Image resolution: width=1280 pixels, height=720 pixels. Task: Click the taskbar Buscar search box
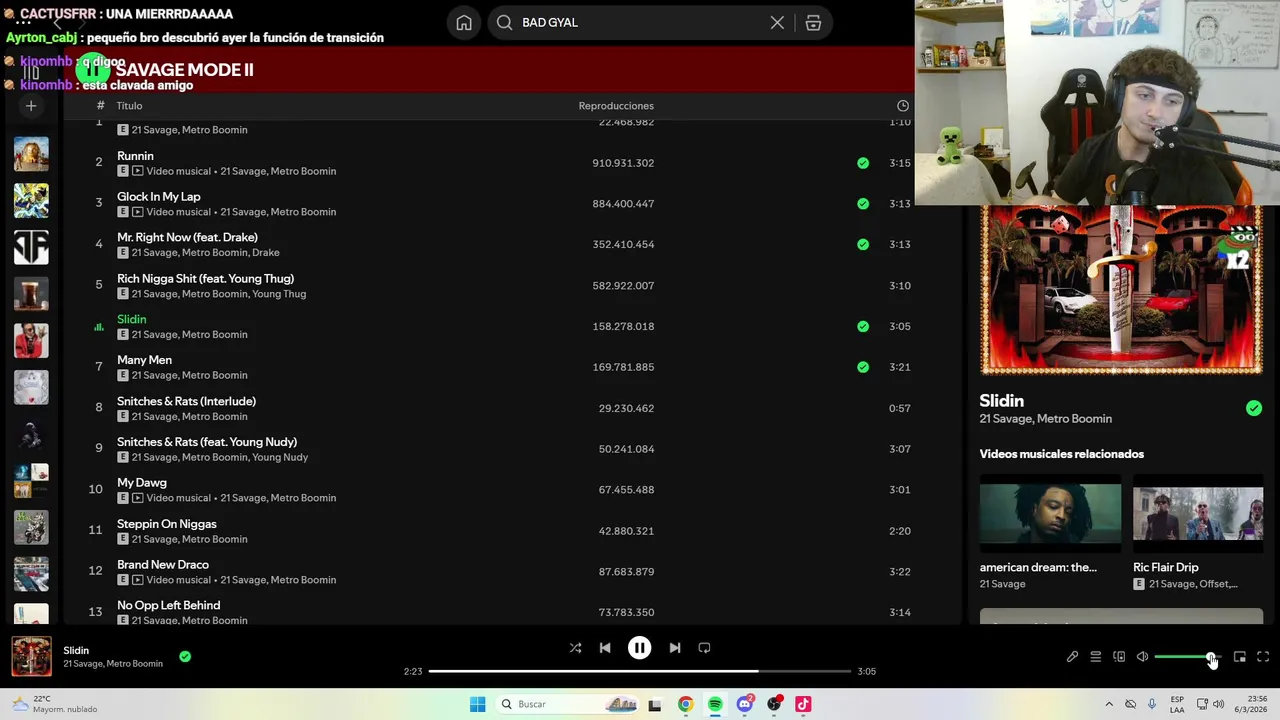point(569,704)
